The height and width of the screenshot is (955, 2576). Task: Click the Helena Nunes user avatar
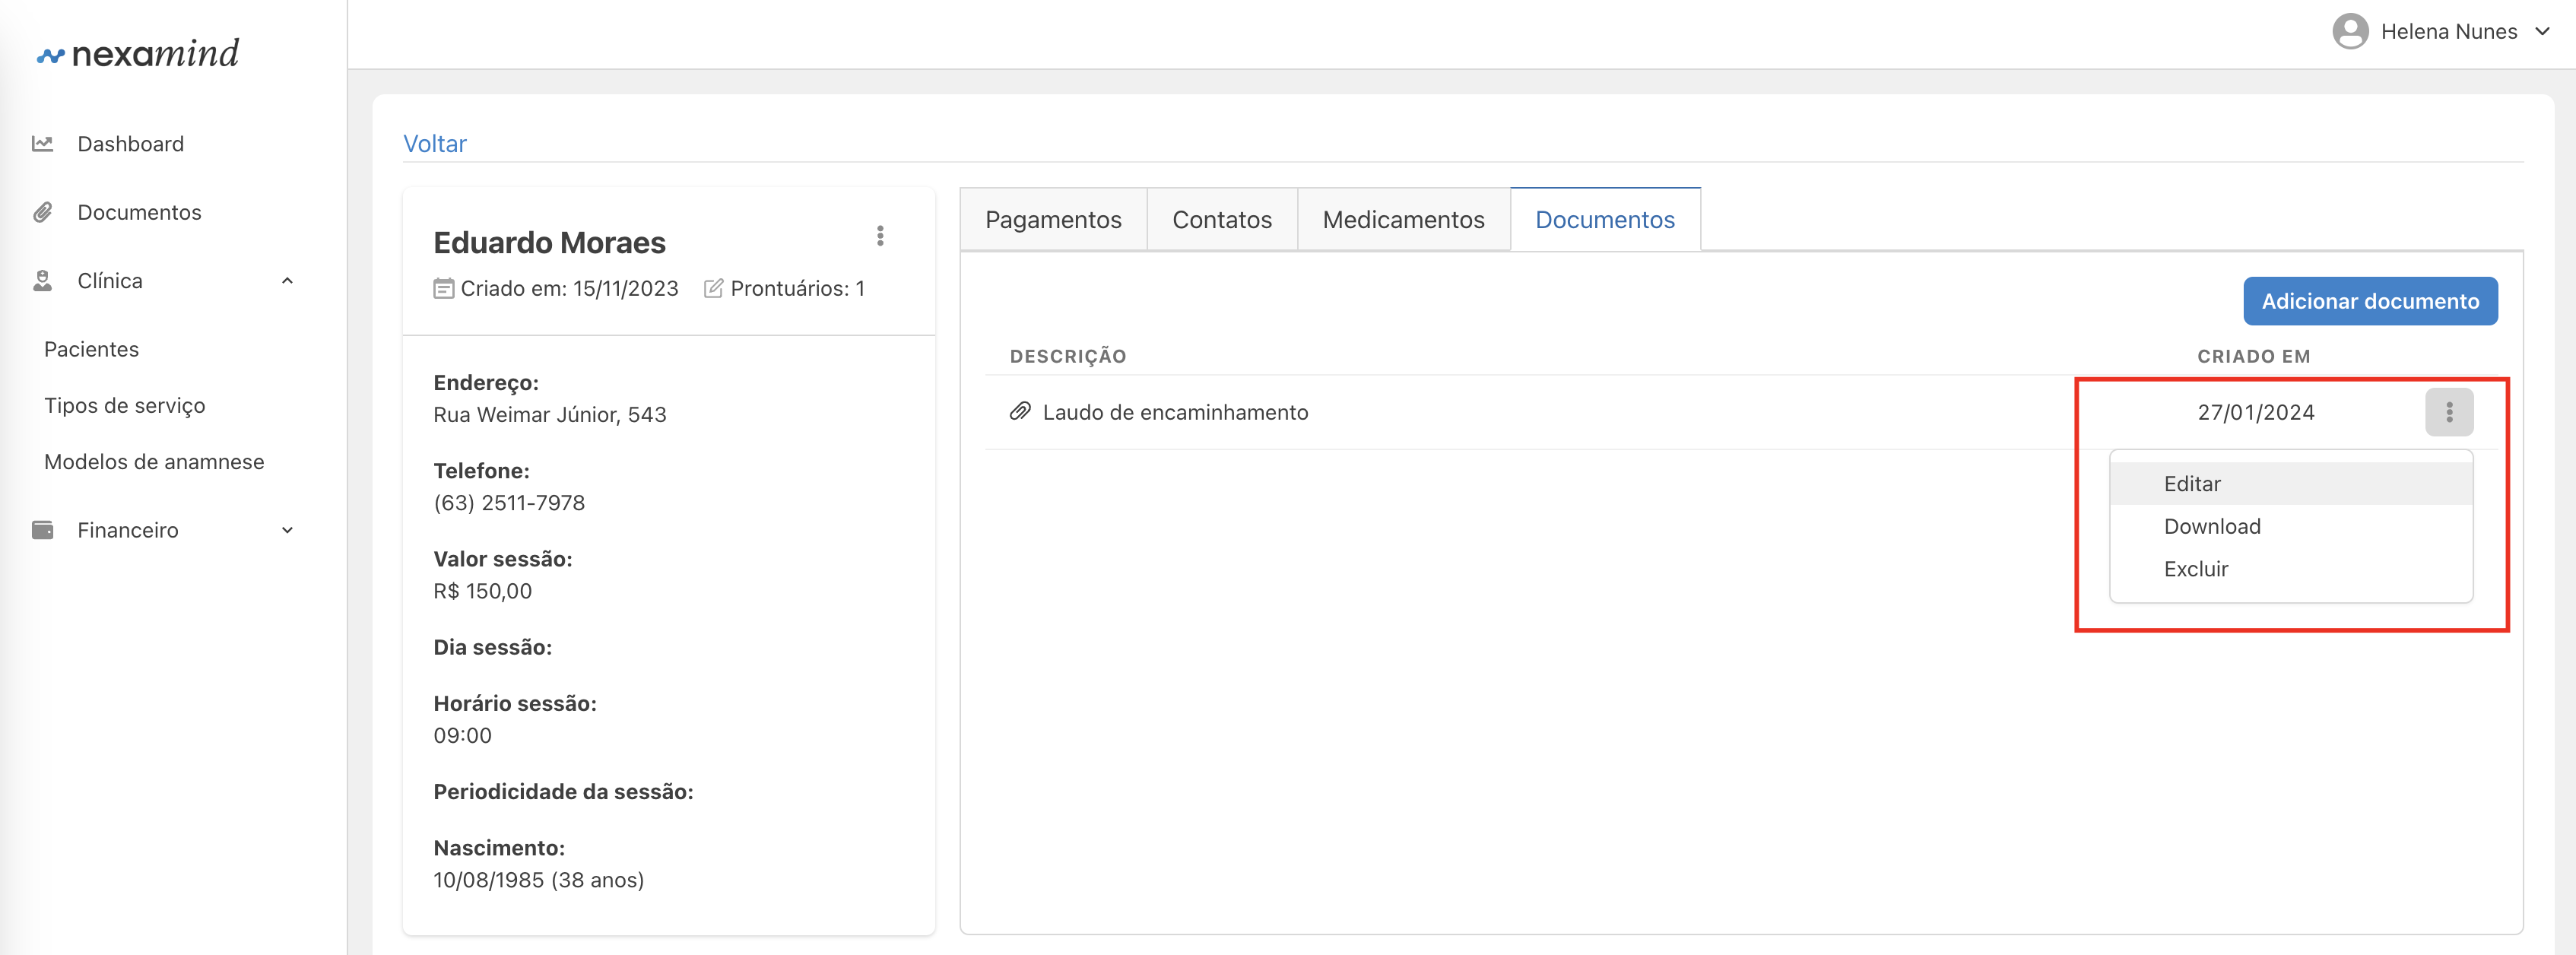[2350, 31]
